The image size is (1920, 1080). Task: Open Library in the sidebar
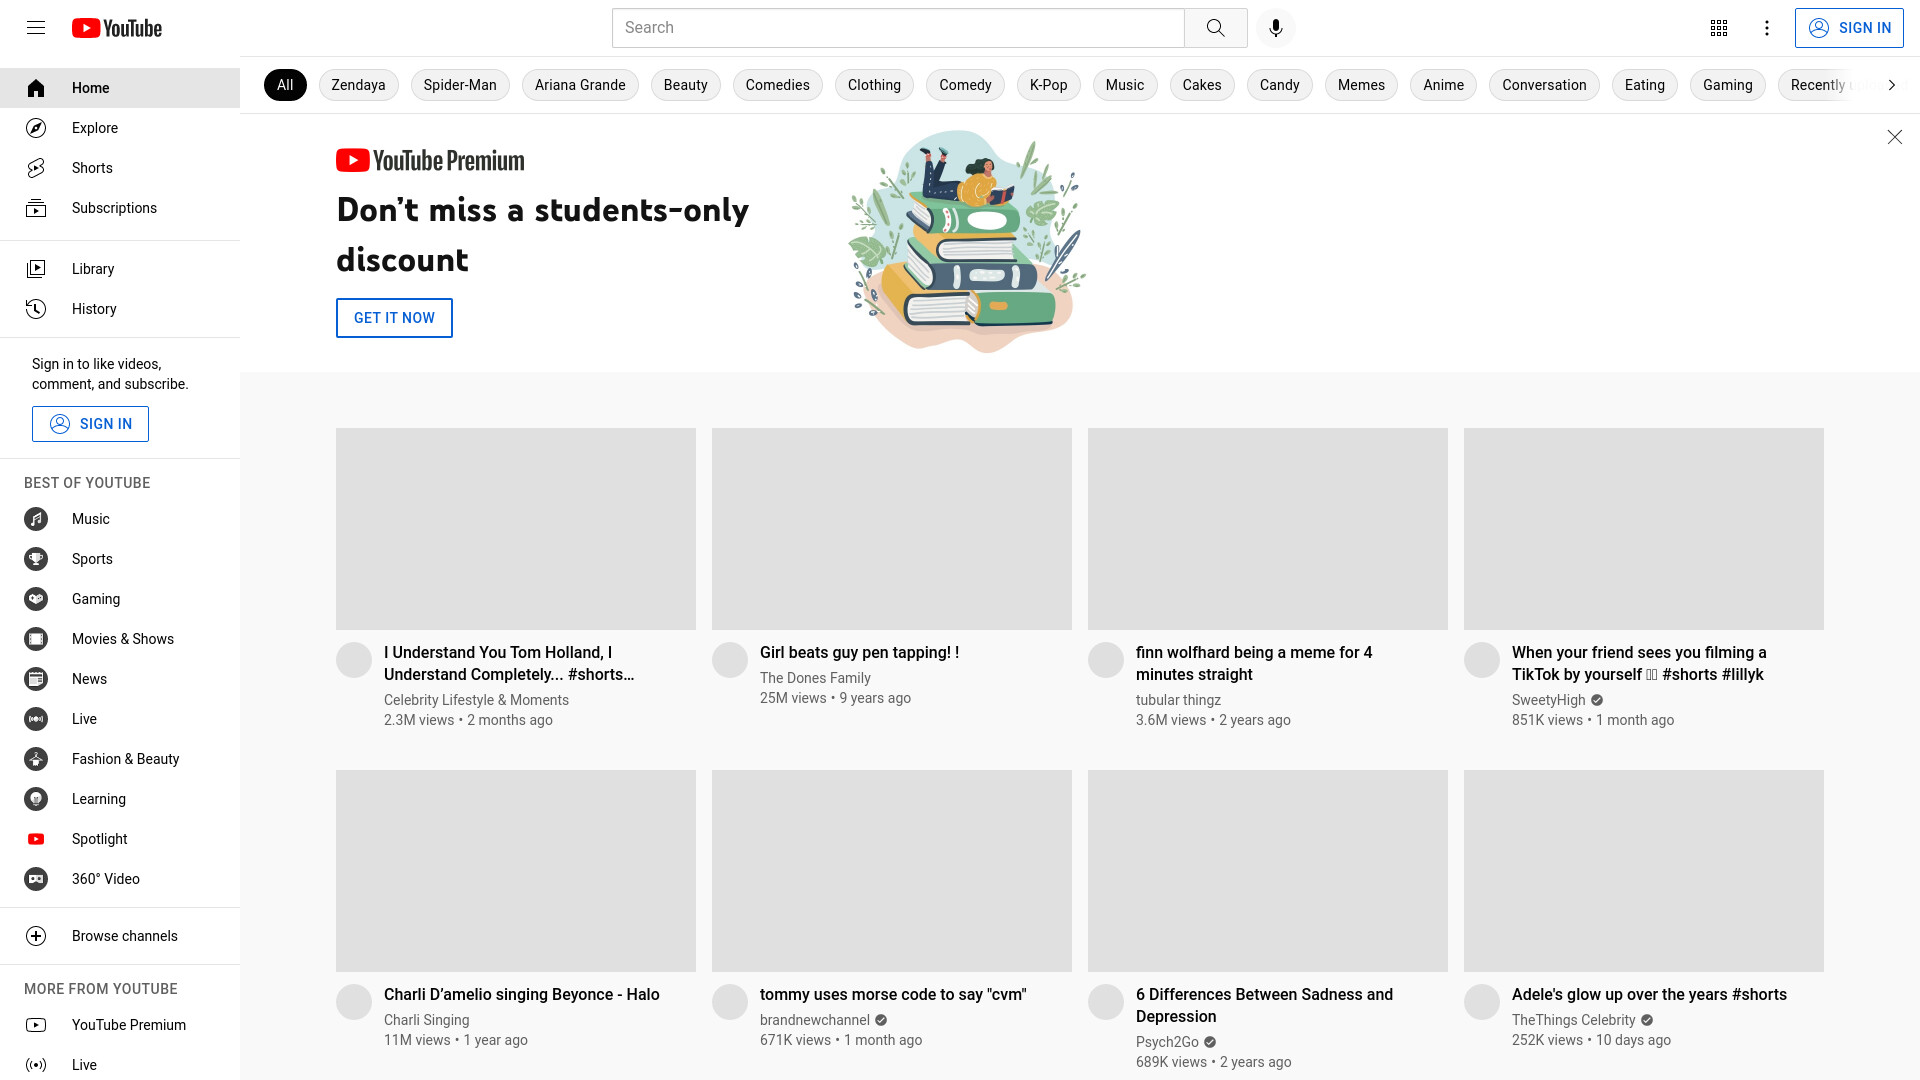click(120, 269)
